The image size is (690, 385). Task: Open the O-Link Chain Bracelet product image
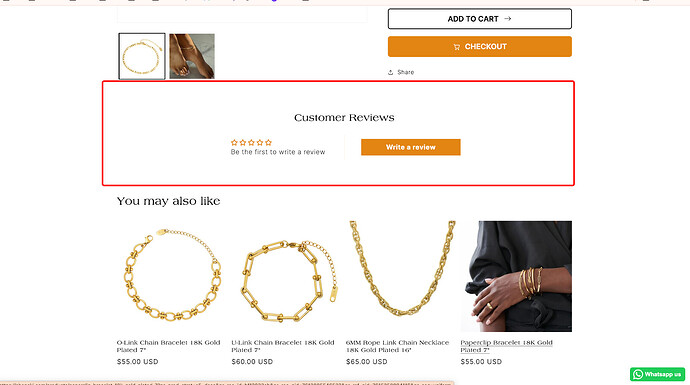[171, 276]
